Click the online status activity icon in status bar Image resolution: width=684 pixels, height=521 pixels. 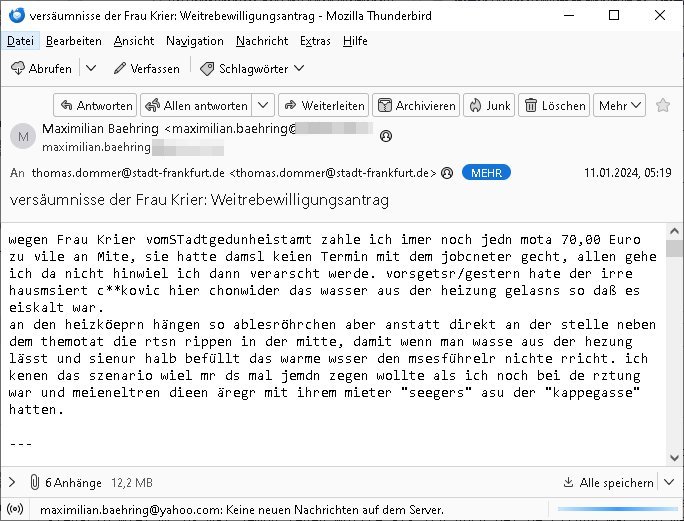[x=15, y=509]
